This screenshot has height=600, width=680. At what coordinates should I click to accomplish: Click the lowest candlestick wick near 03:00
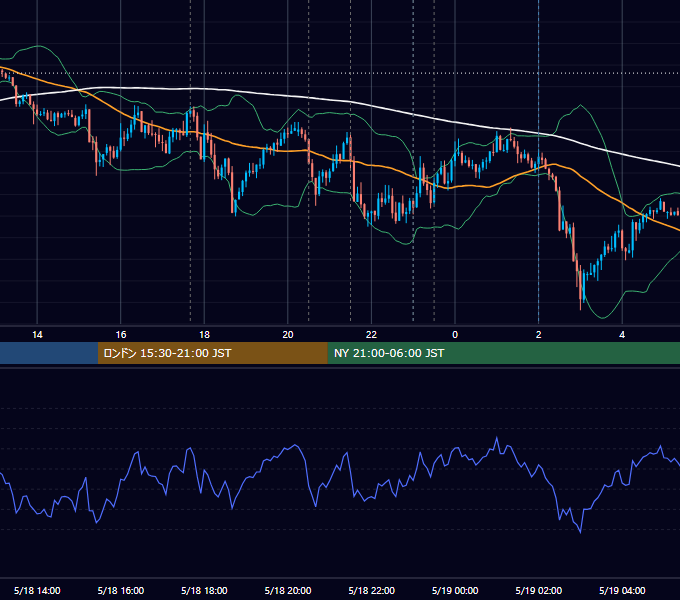[580, 303]
